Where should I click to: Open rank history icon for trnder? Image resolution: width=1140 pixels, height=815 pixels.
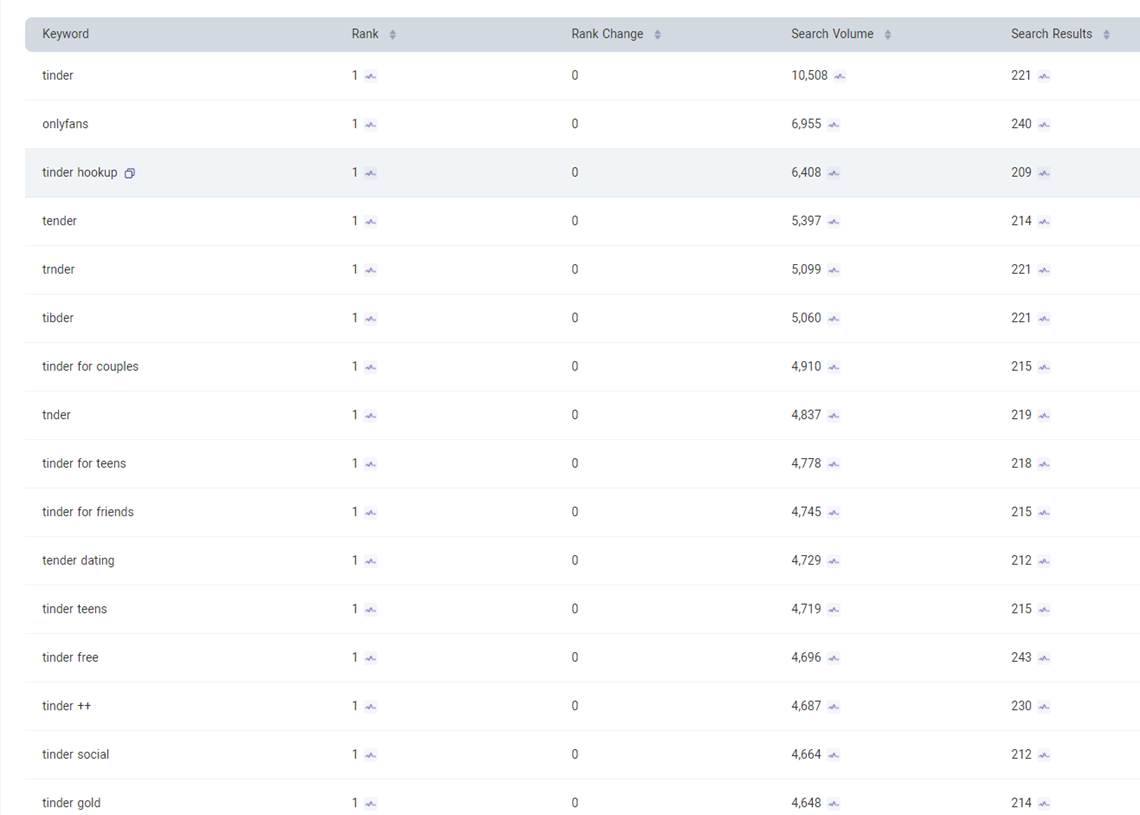pyautogui.click(x=371, y=270)
